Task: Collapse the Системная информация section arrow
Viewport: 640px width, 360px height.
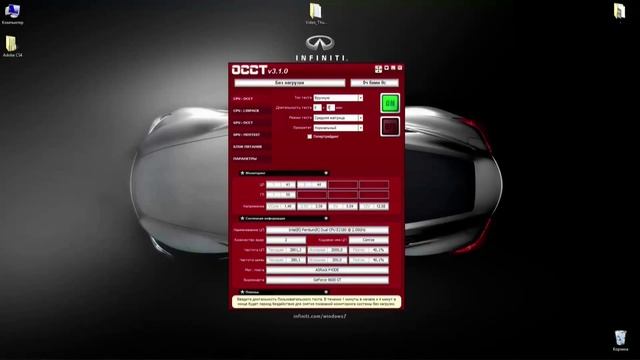Action: [326, 218]
